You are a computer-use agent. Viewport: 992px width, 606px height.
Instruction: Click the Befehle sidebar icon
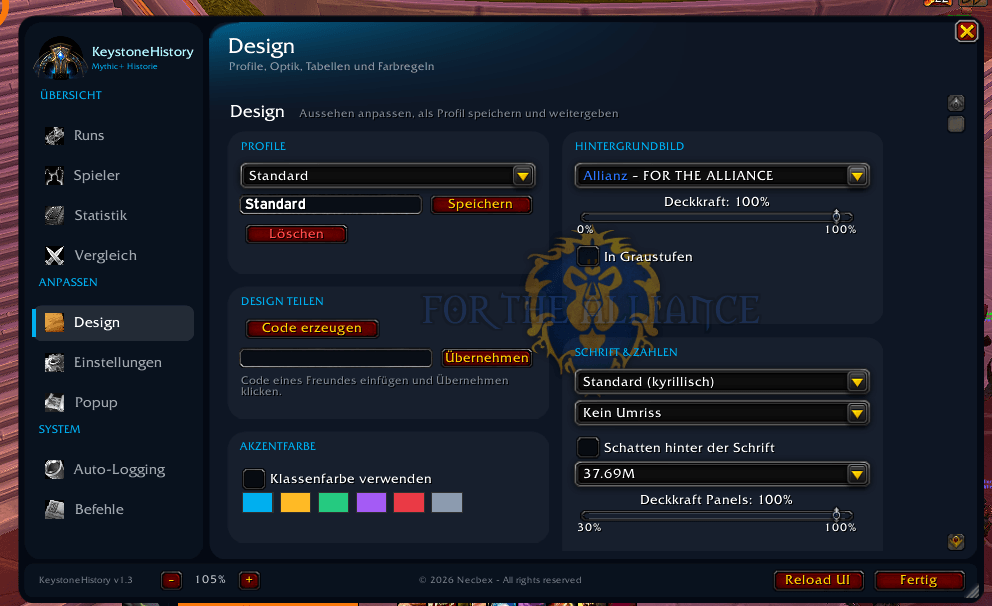tap(54, 509)
